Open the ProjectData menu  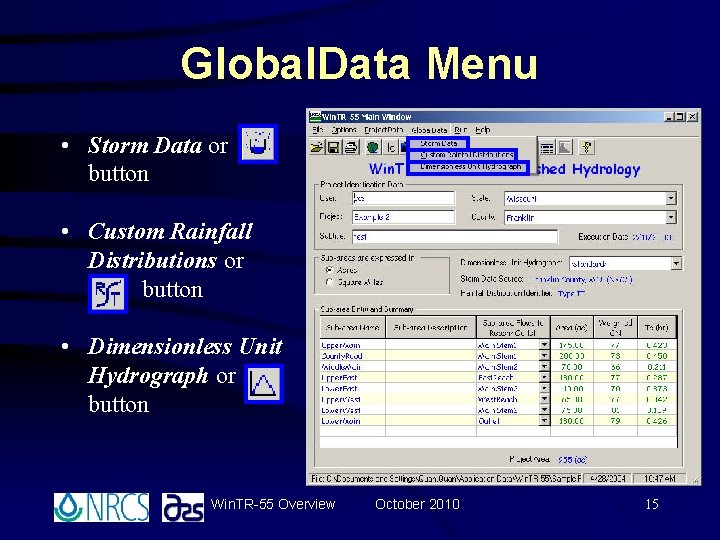pyautogui.click(x=383, y=130)
